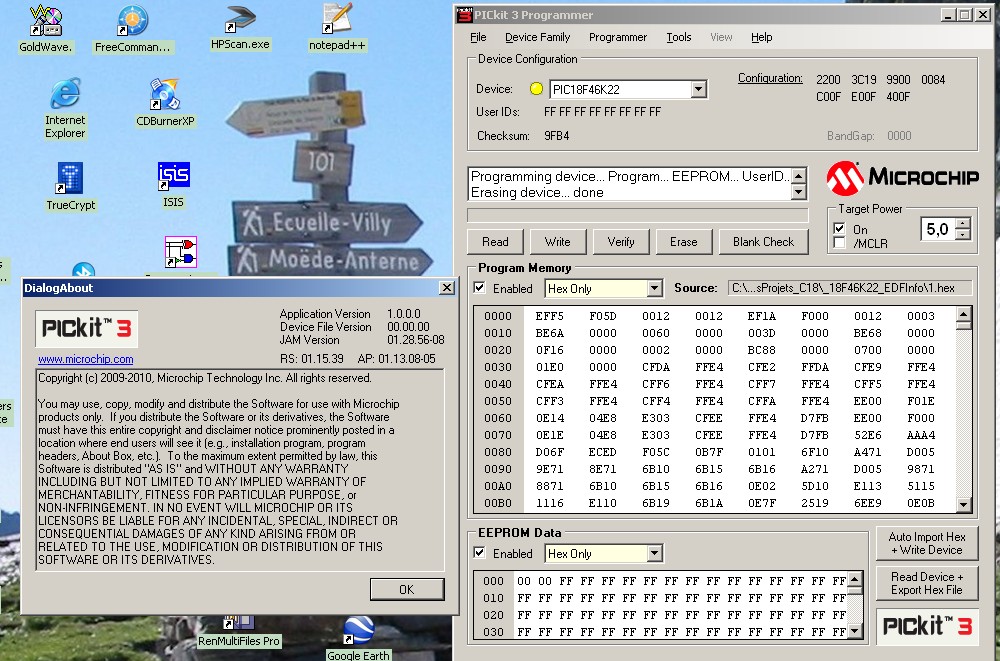The height and width of the screenshot is (661, 1000).
Task: Click down arrow of Program Memory scrollbar
Action: (x=963, y=505)
